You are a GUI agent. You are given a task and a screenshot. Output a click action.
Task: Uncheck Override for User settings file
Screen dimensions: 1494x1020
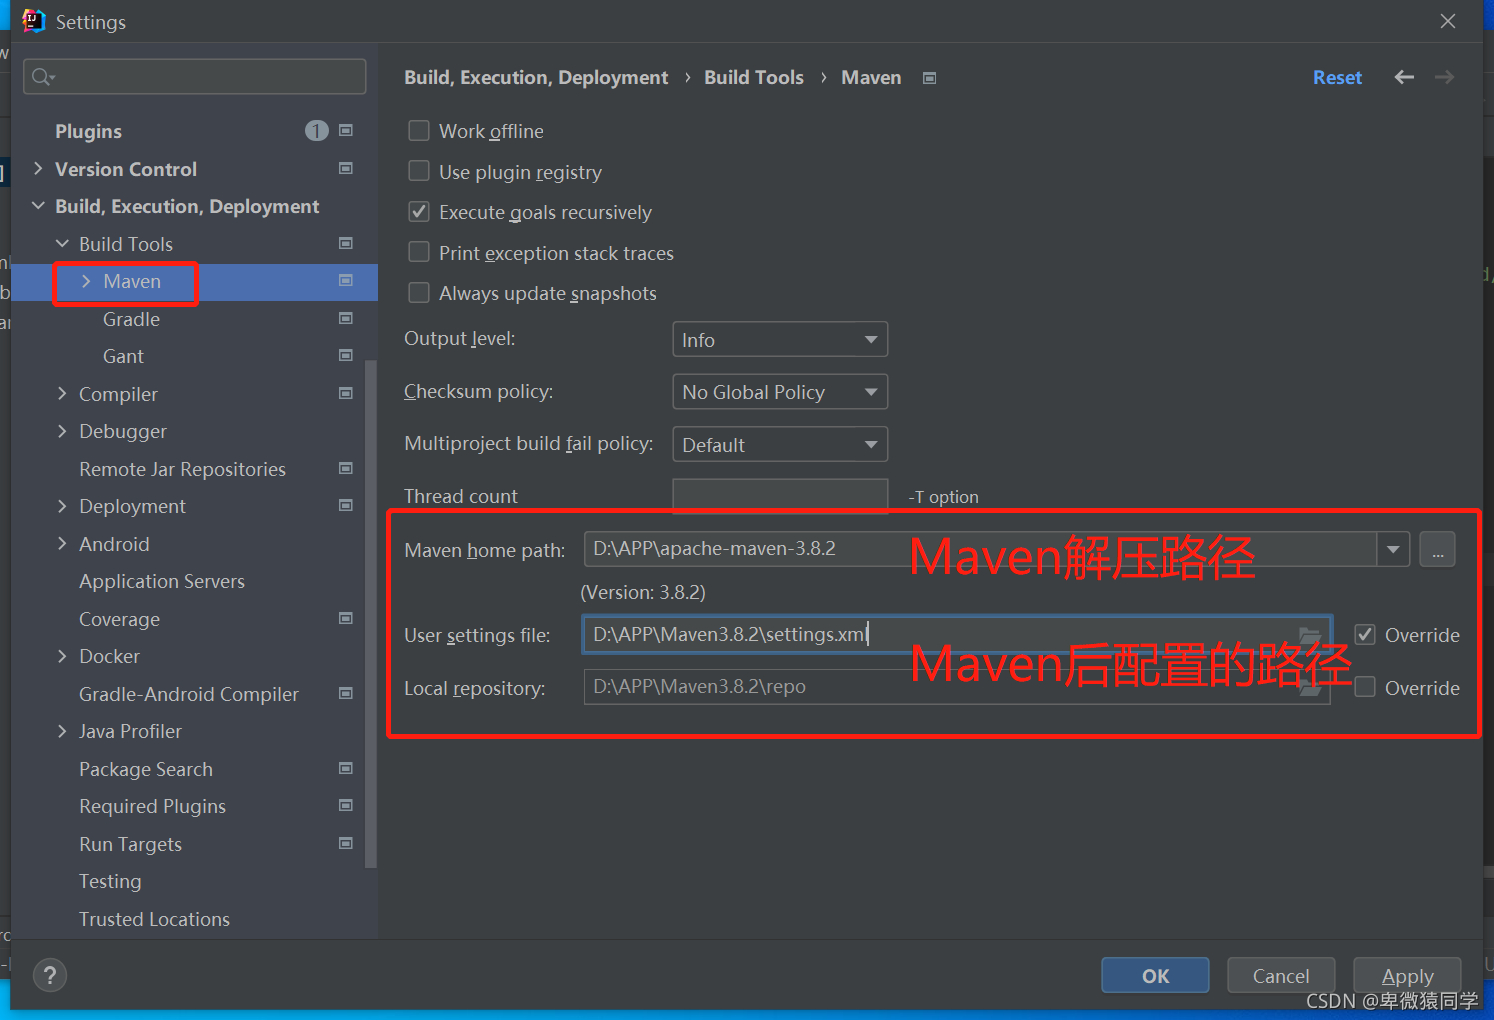(1365, 635)
